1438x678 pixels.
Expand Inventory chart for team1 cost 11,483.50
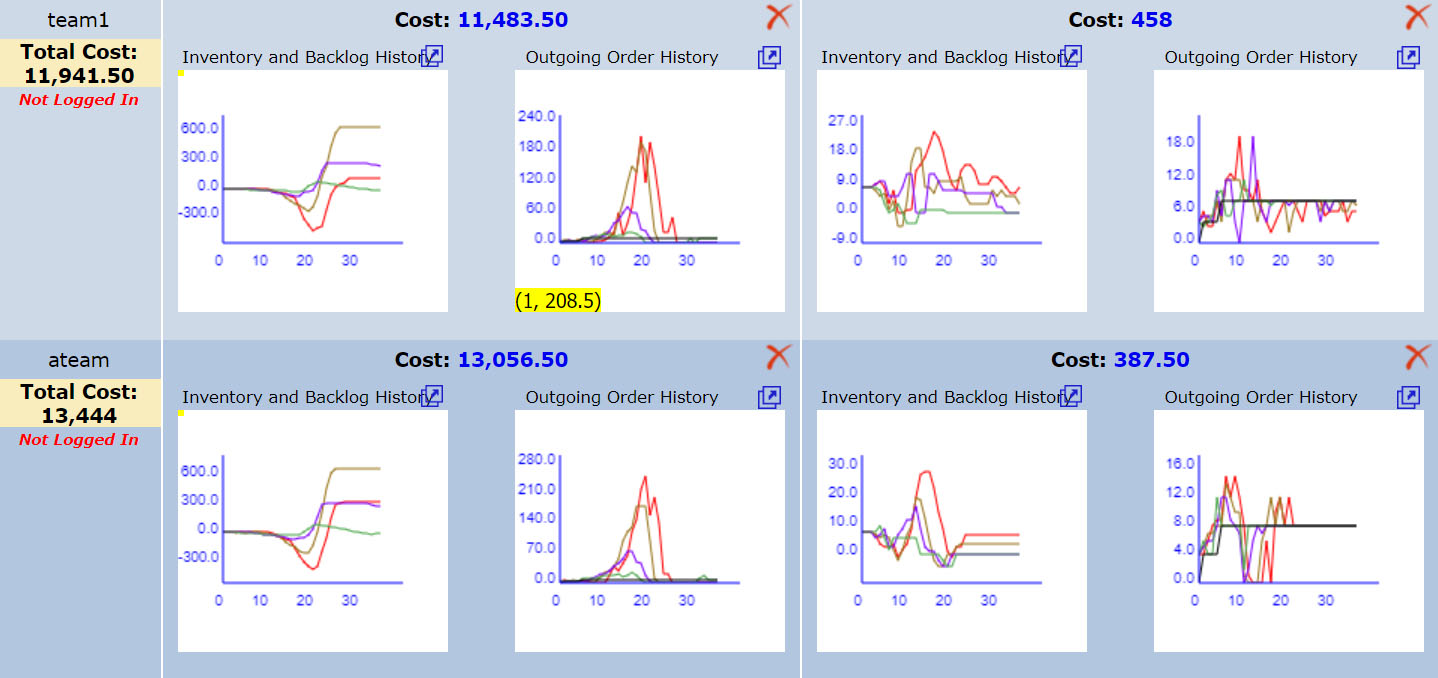pos(432,56)
